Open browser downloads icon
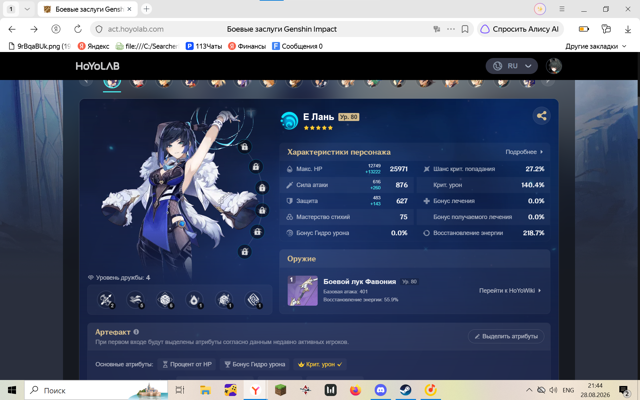The height and width of the screenshot is (400, 640). click(628, 29)
